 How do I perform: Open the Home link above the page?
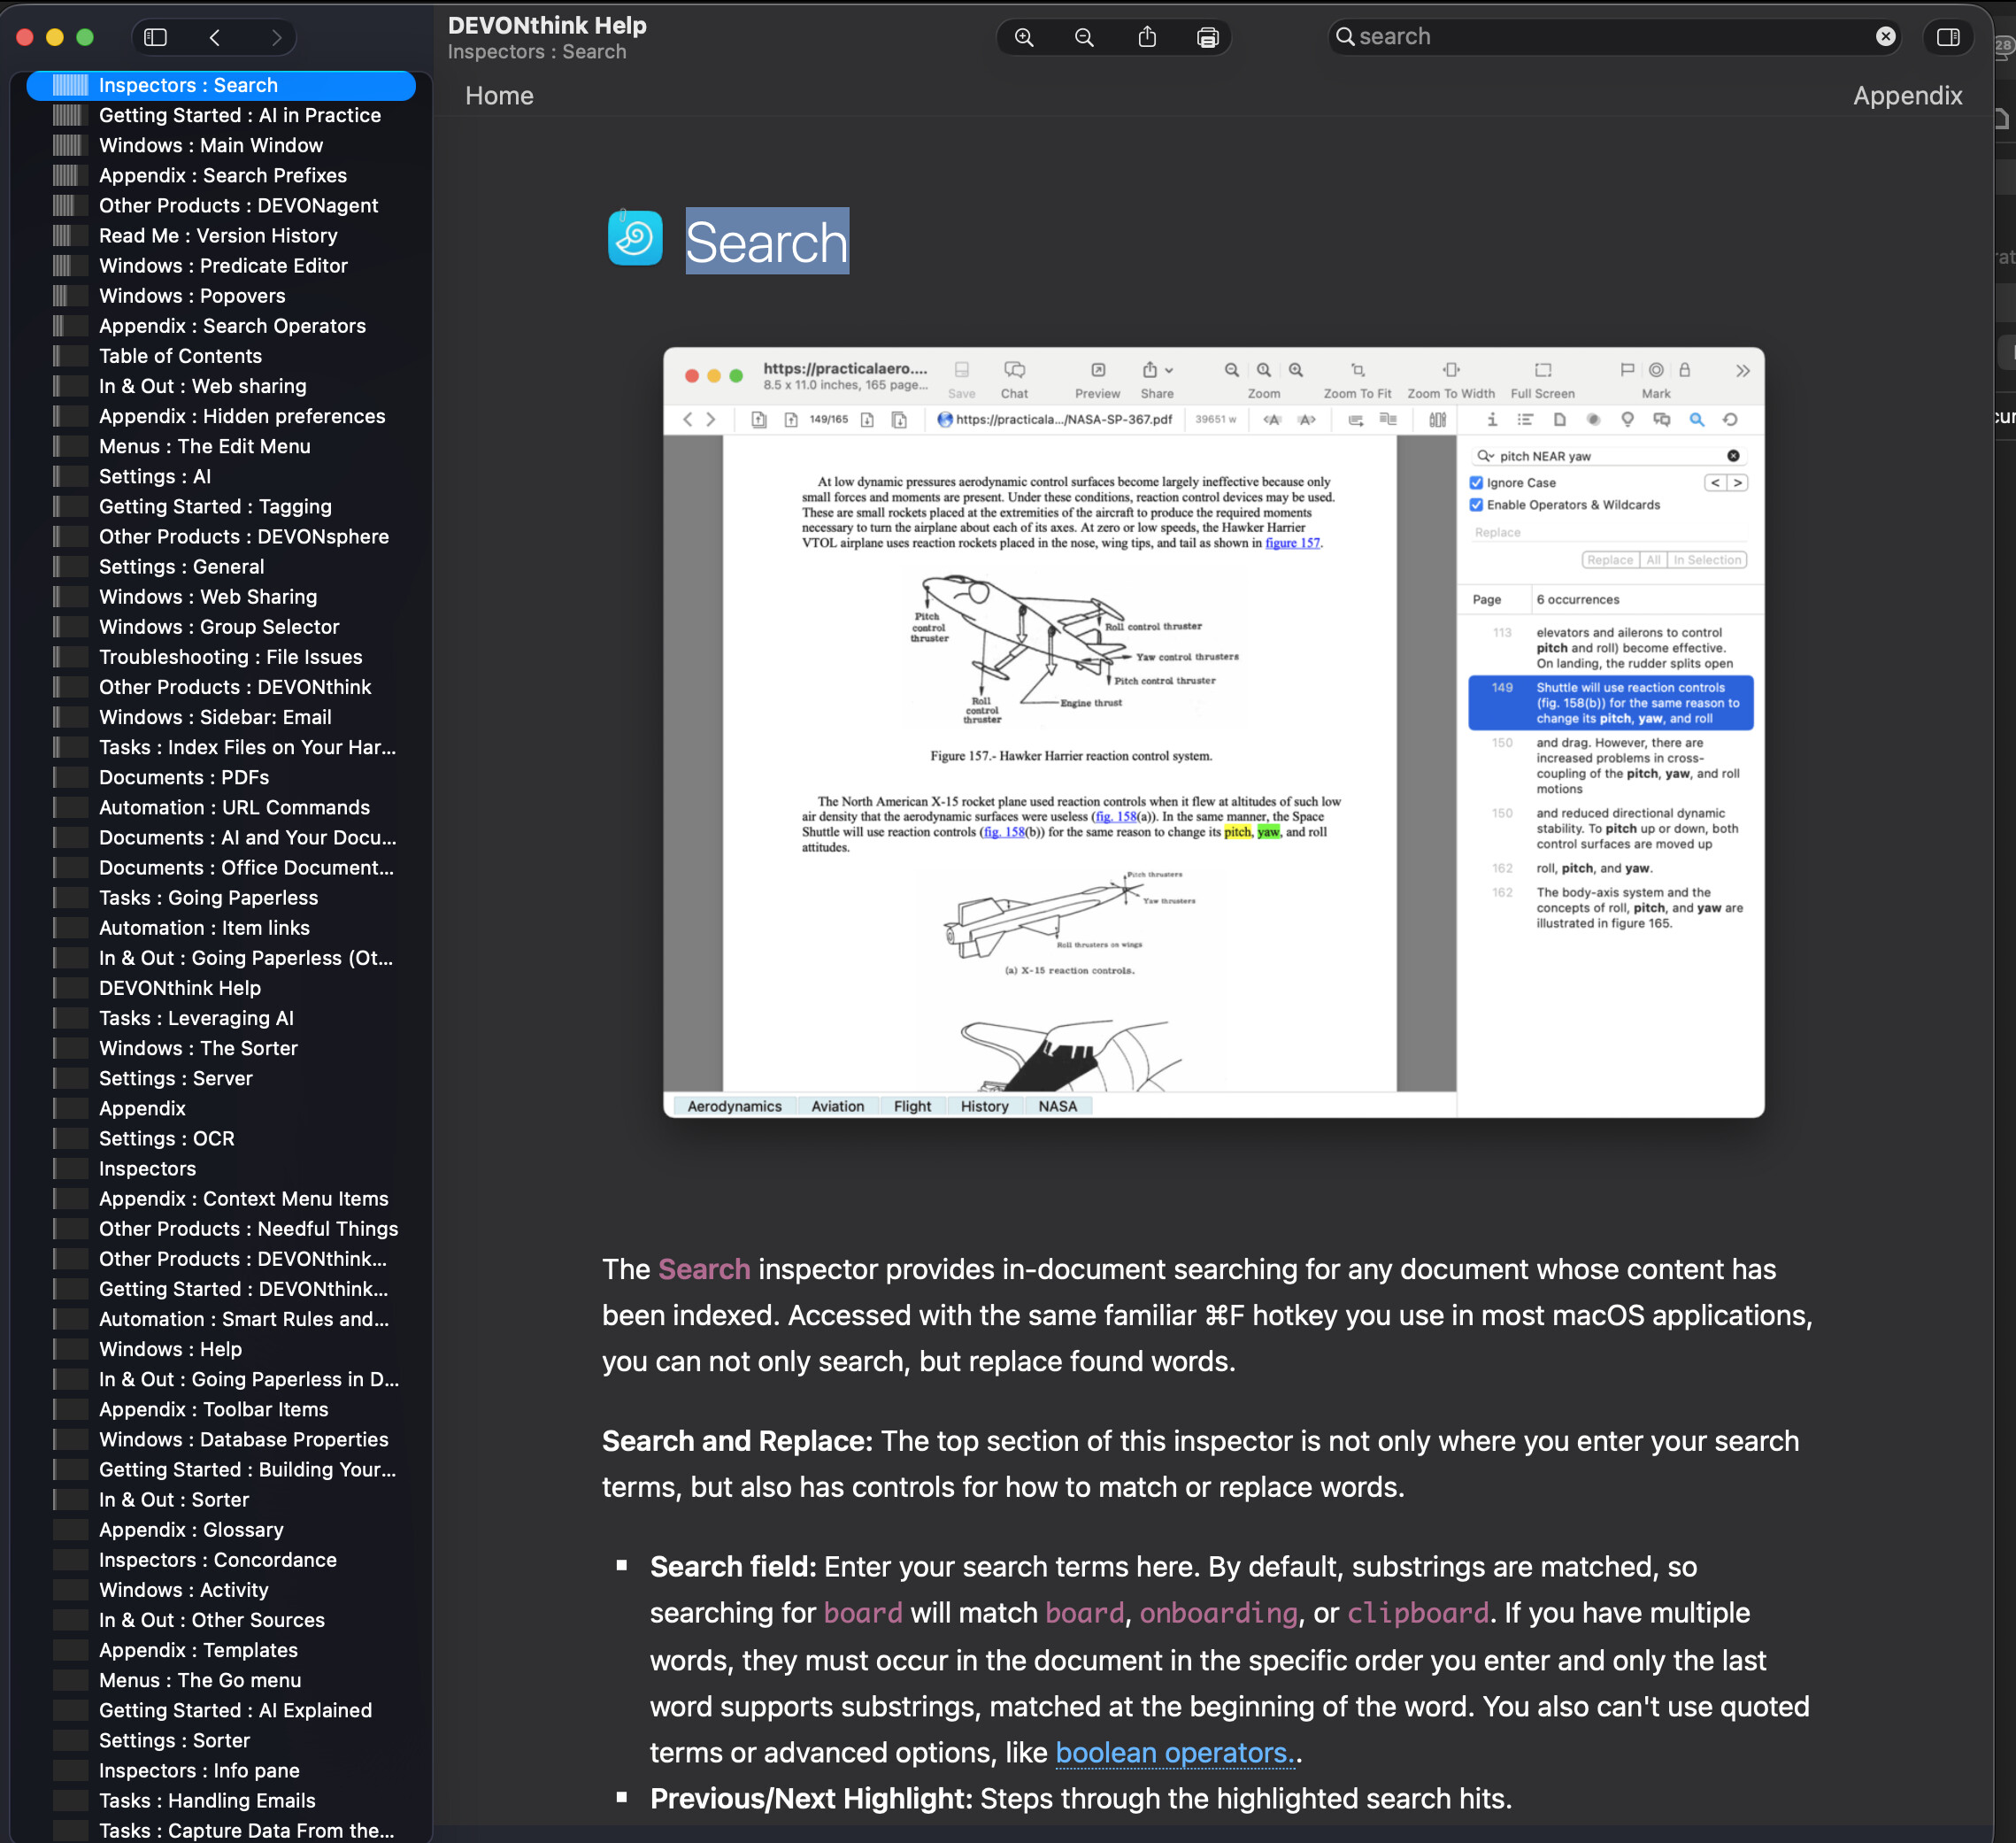(x=499, y=96)
